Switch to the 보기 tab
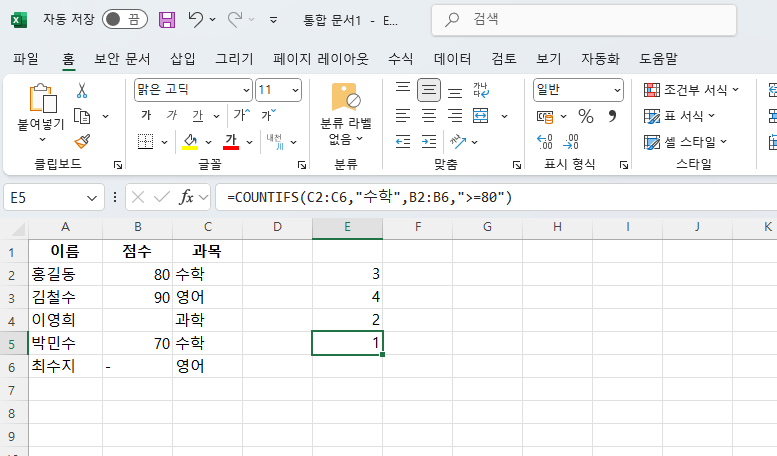This screenshot has width=777, height=456. [549, 59]
